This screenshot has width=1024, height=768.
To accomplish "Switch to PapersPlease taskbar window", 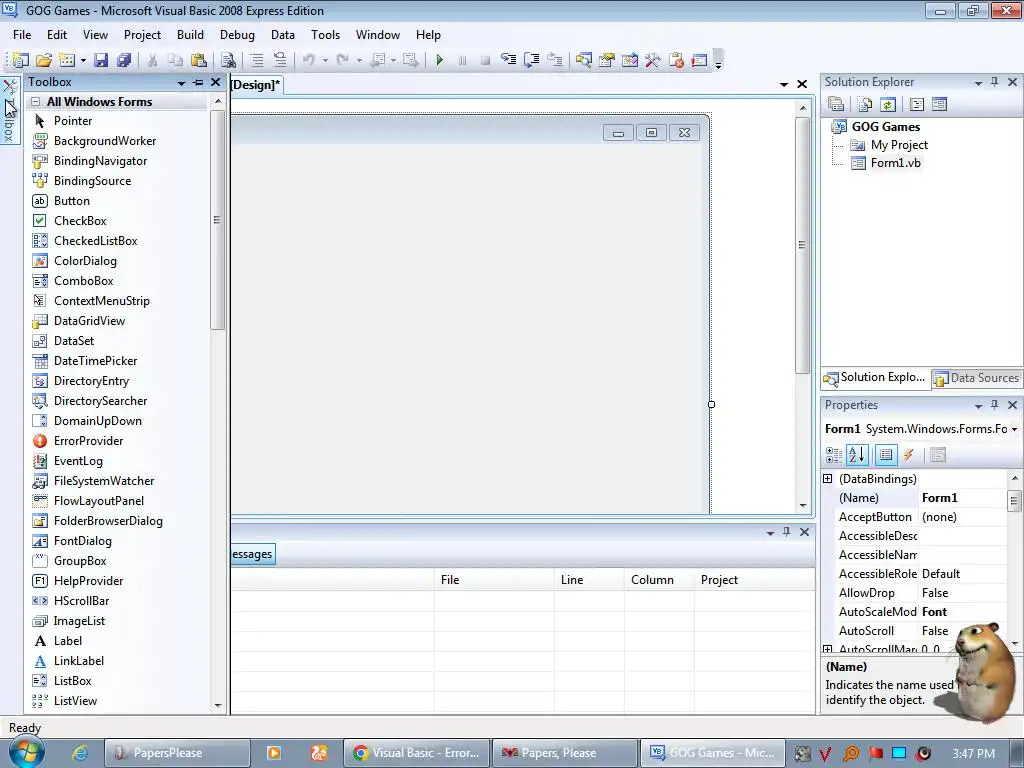I will 178,753.
